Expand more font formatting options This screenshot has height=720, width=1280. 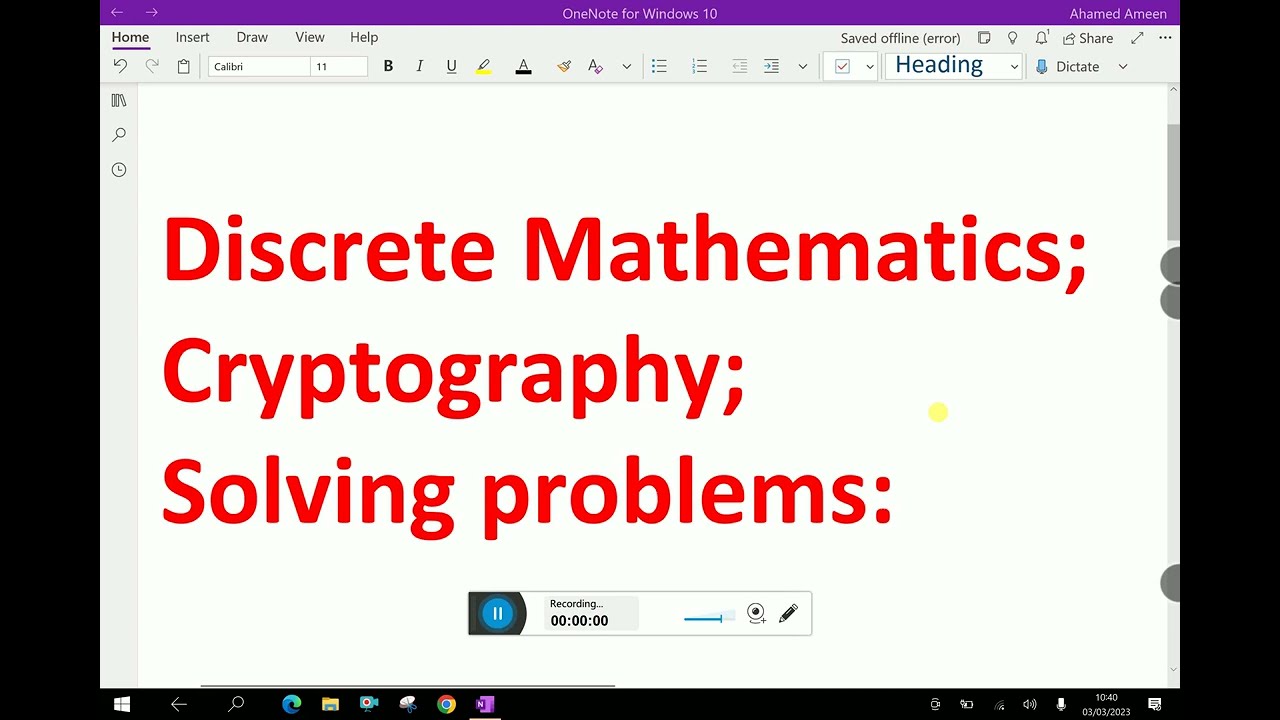(627, 66)
